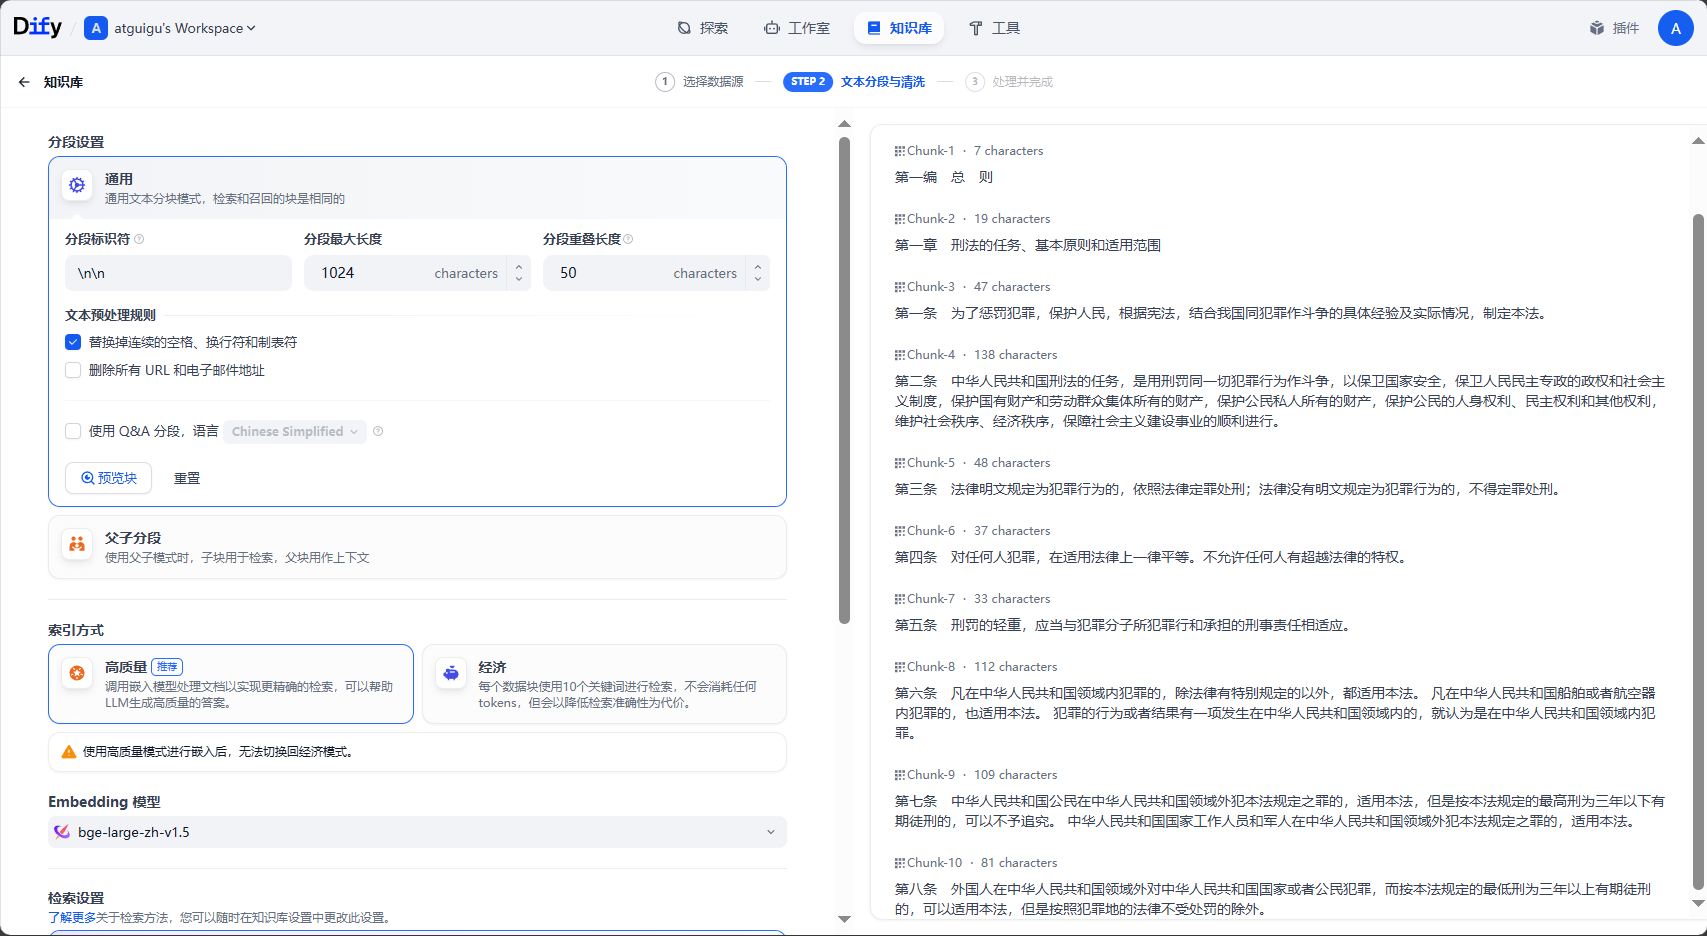Screen dimensions: 1707x936
Task: Increase the 分段最大长度 stepper value
Action: (x=519, y=266)
